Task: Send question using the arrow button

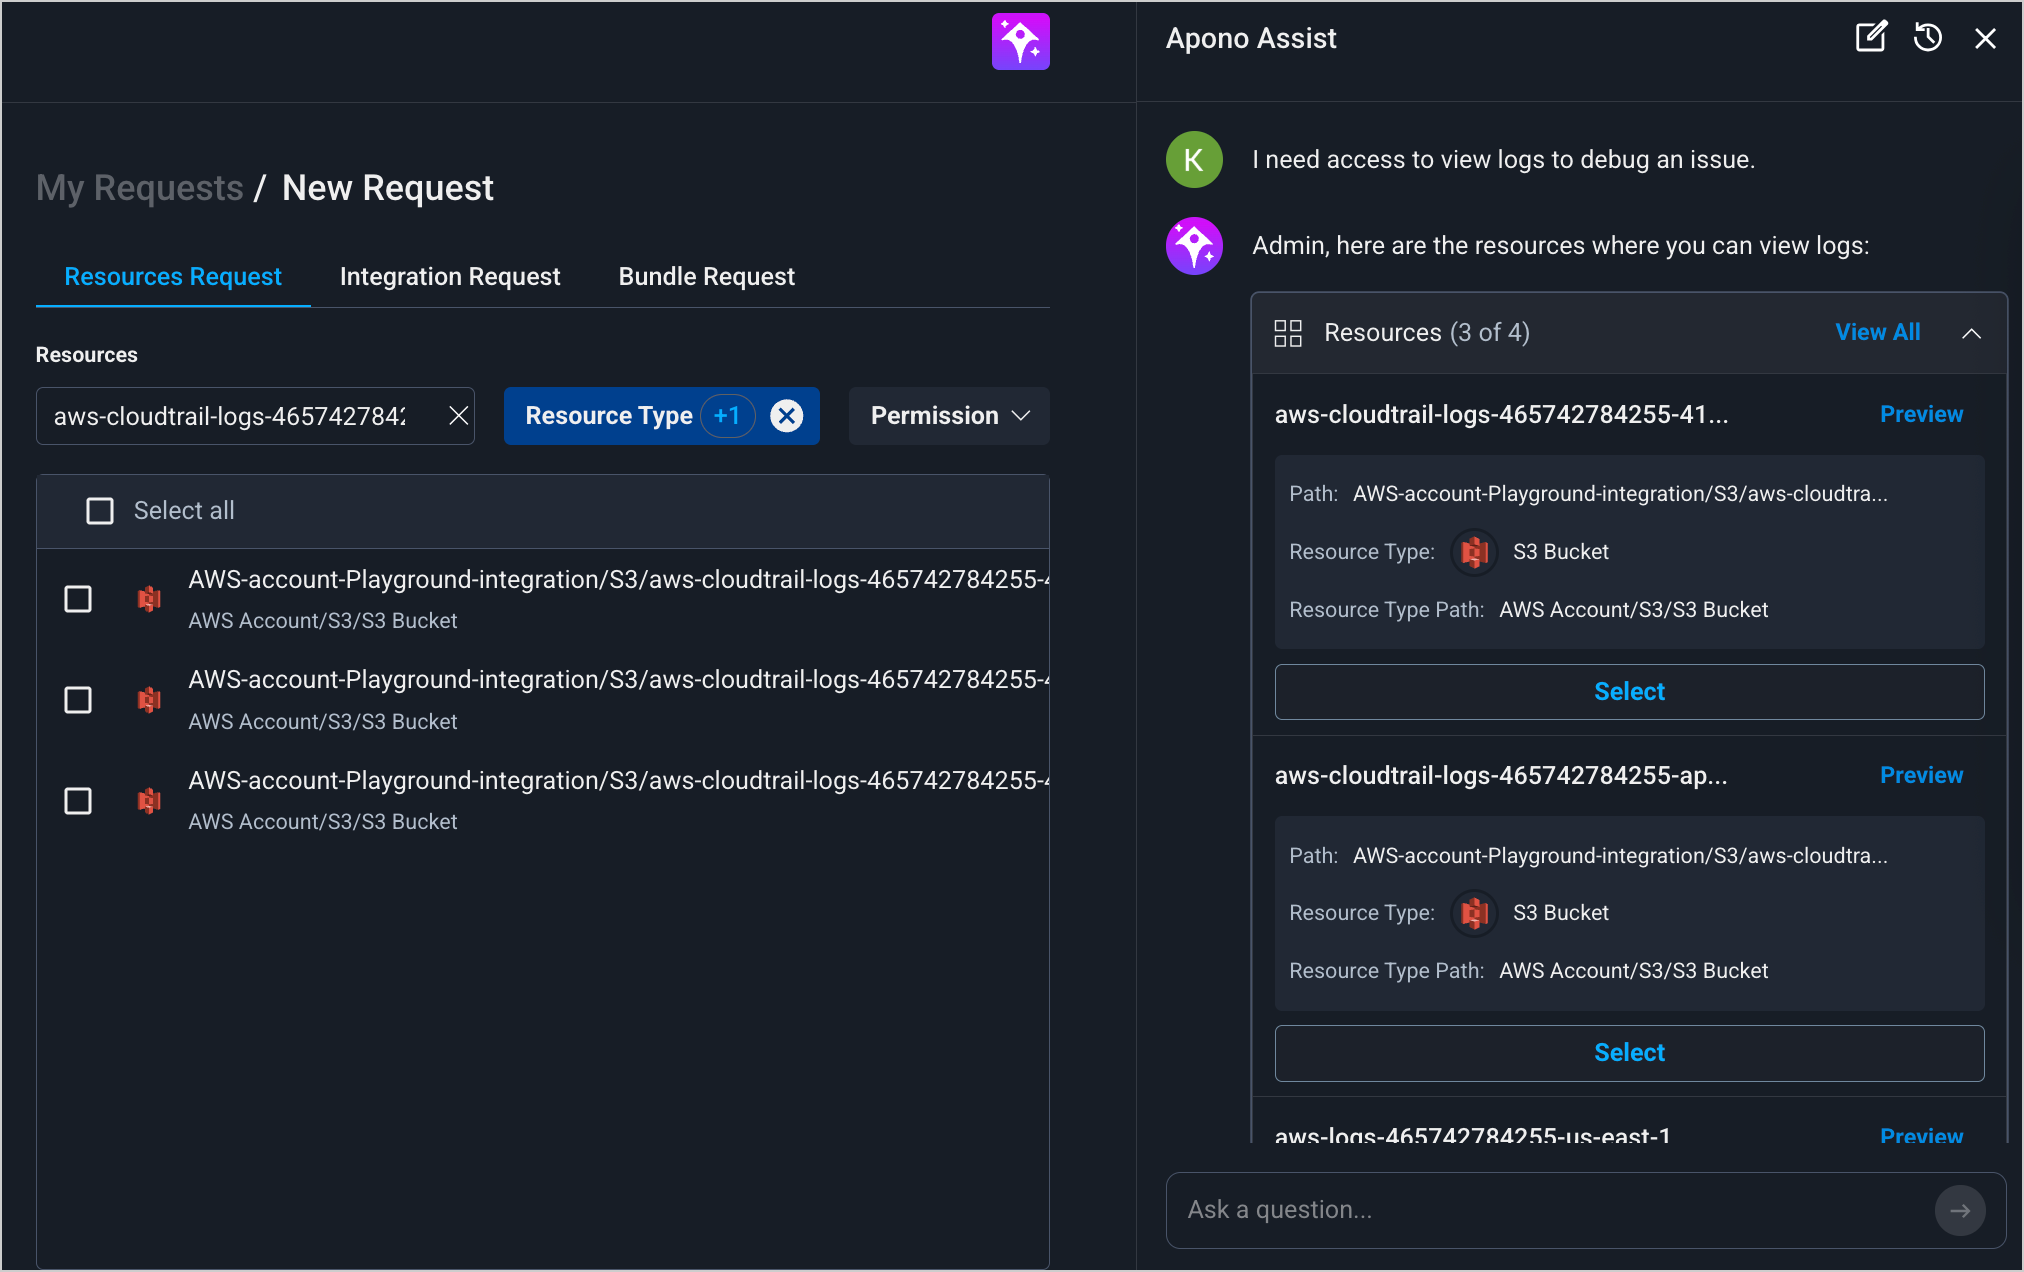Action: (x=1959, y=1210)
